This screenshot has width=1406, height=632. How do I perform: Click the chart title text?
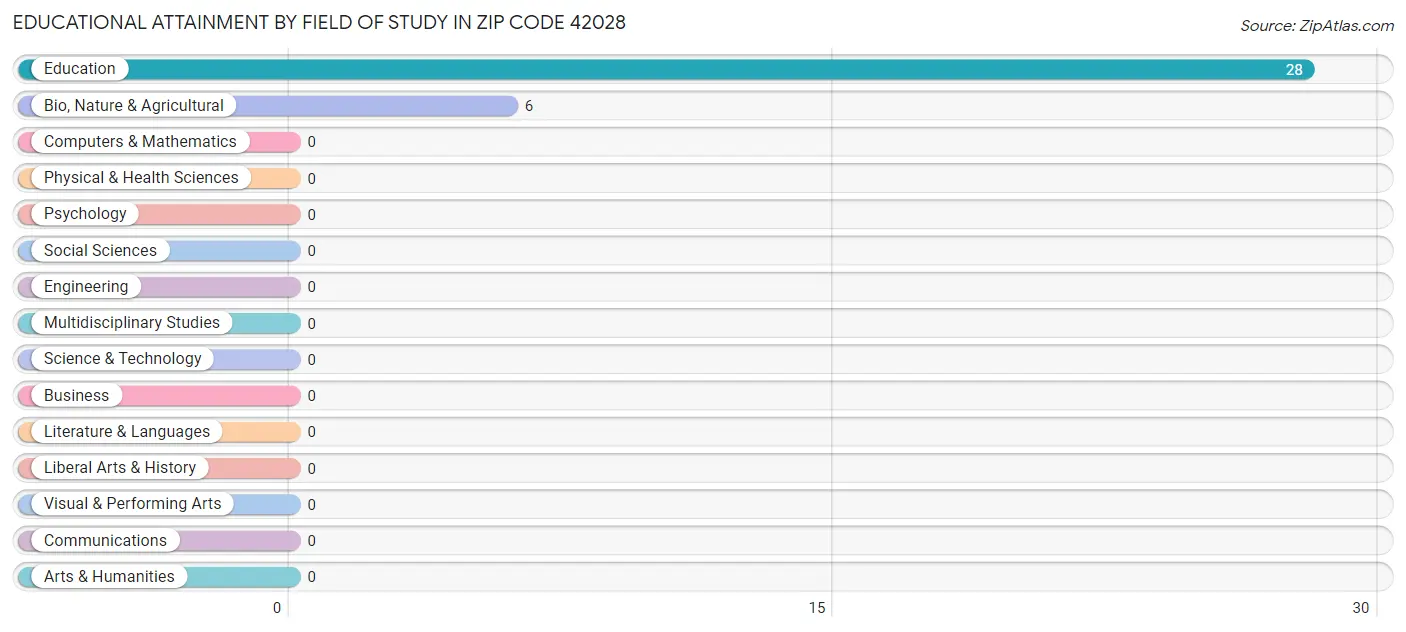319,22
